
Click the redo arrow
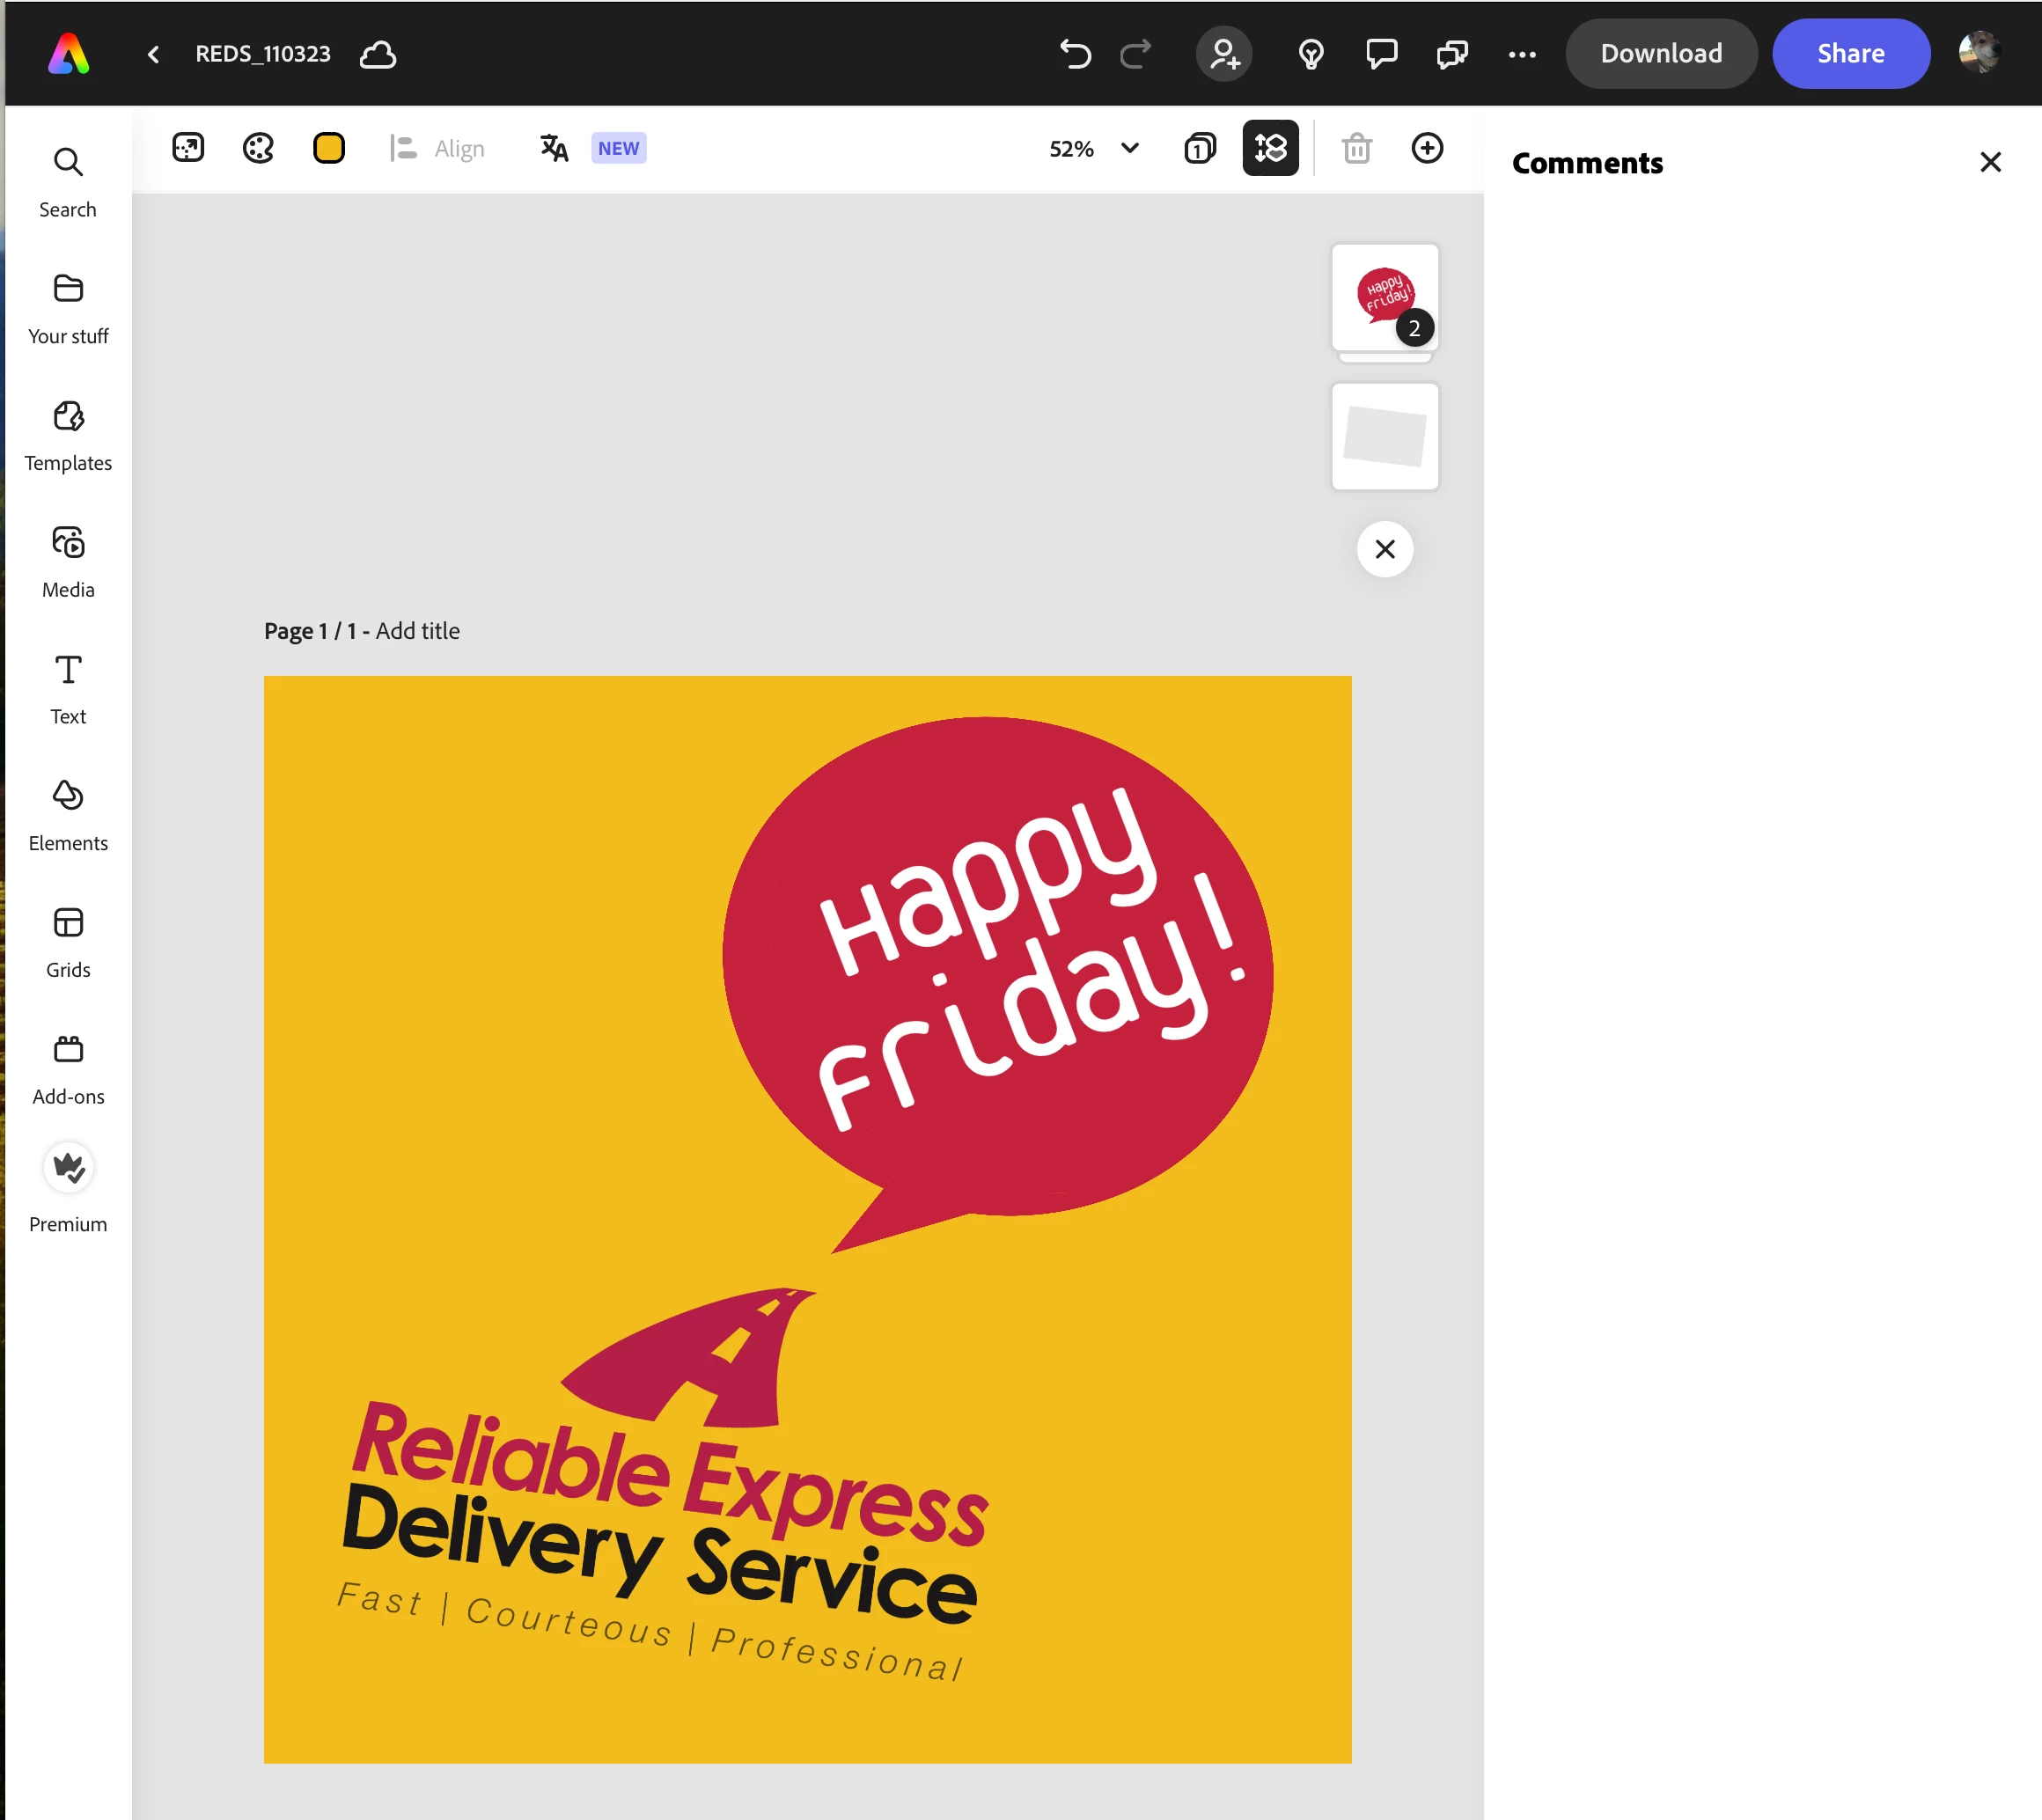click(x=1135, y=54)
